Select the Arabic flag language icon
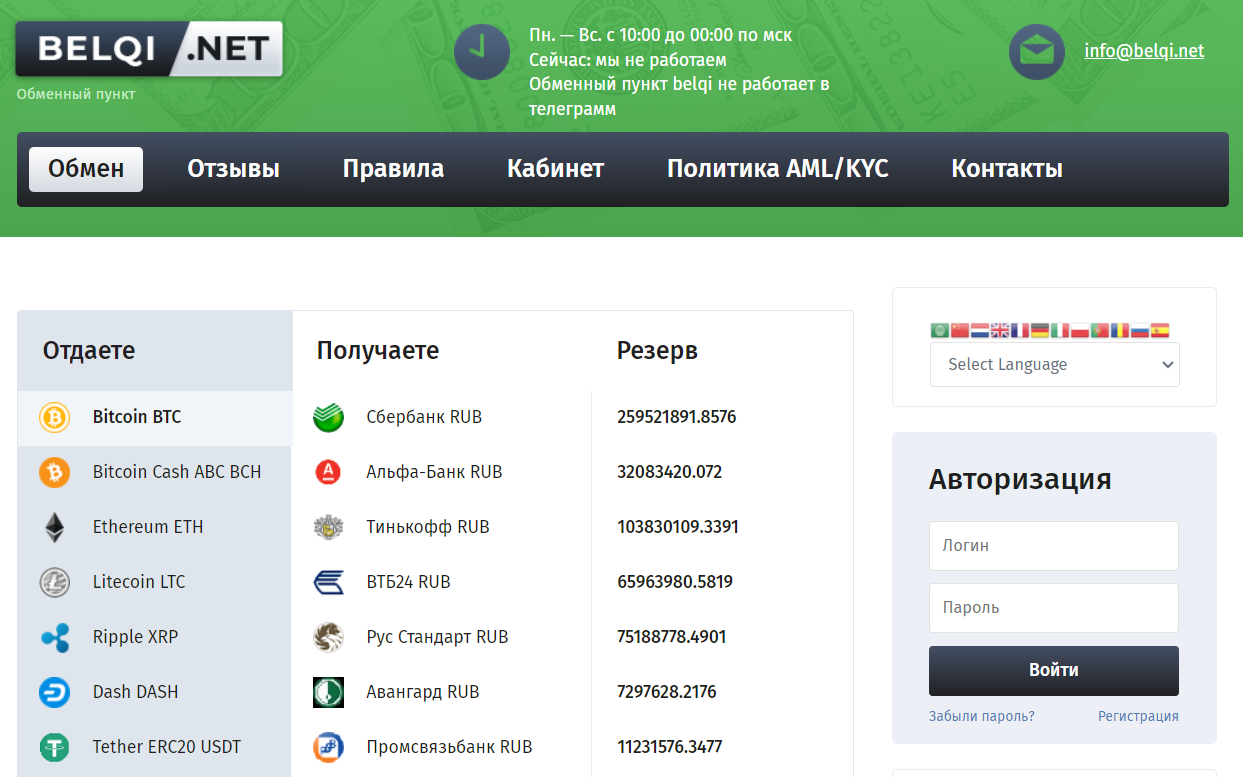This screenshot has height=777, width=1243. [x=940, y=330]
